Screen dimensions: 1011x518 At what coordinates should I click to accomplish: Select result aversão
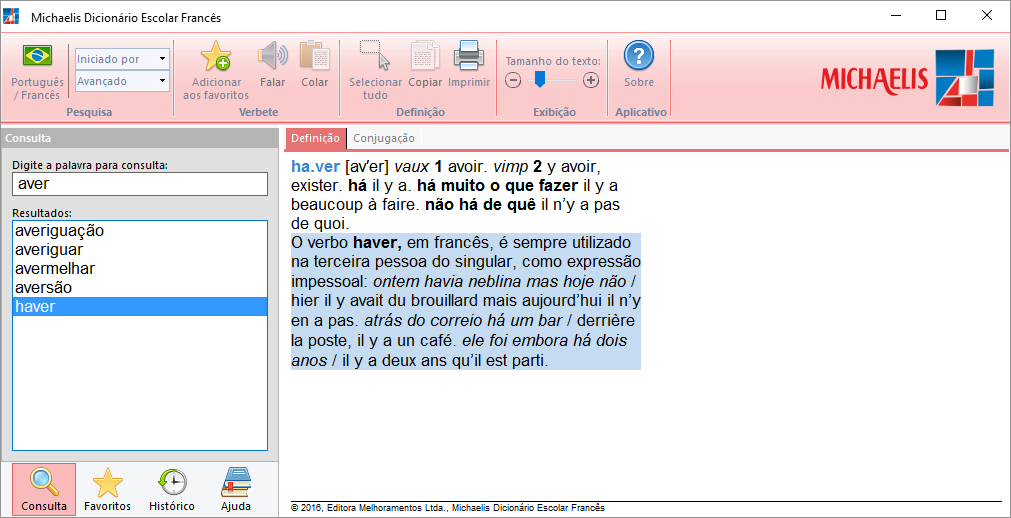(140, 288)
